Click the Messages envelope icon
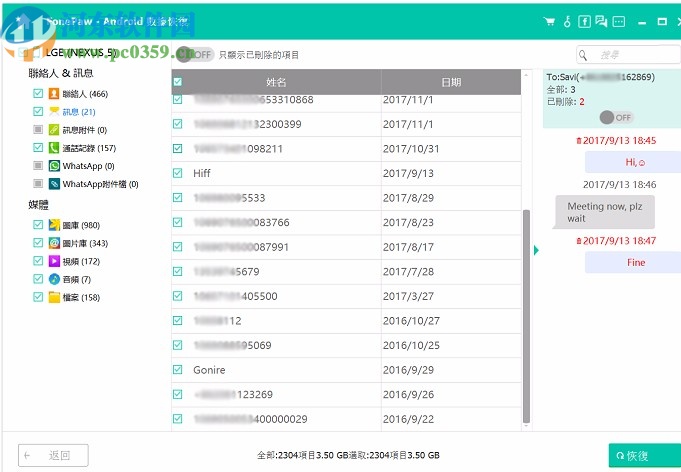Viewport: 681px width, 472px height. [54, 111]
